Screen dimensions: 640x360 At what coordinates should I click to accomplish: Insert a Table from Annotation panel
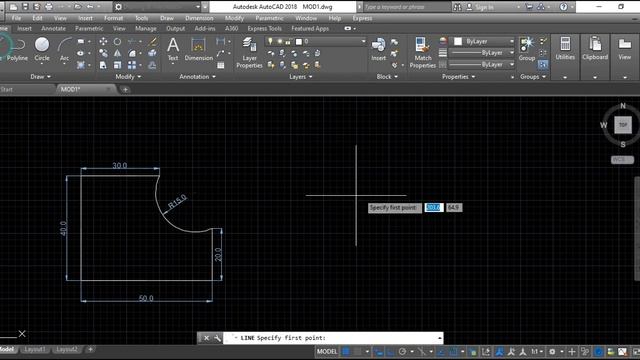point(221,65)
